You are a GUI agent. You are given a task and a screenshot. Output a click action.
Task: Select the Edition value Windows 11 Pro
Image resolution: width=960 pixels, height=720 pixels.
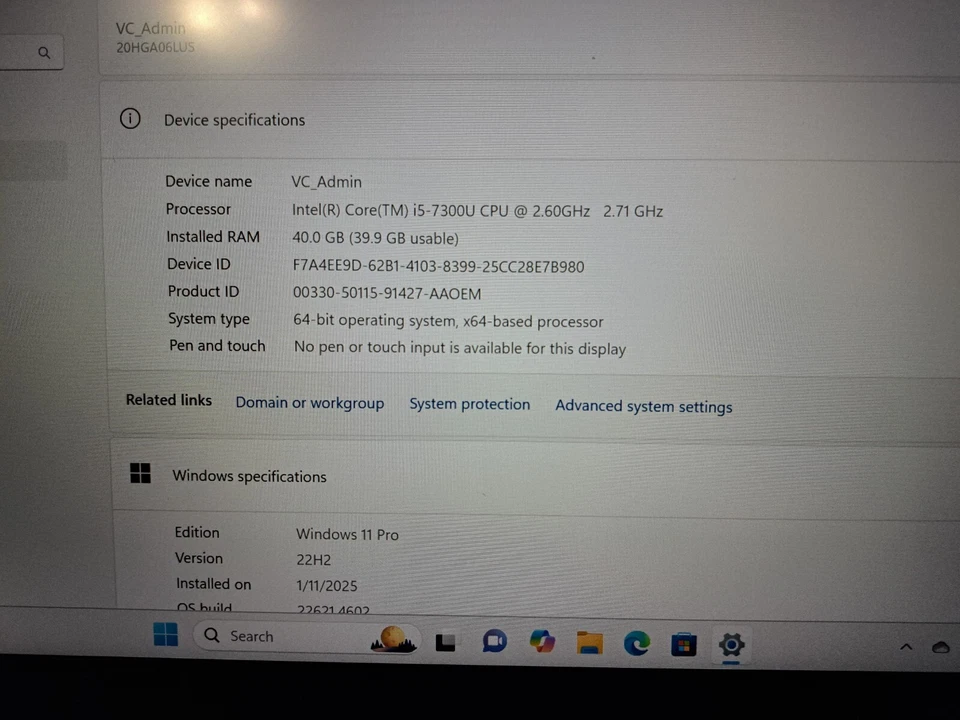point(347,534)
